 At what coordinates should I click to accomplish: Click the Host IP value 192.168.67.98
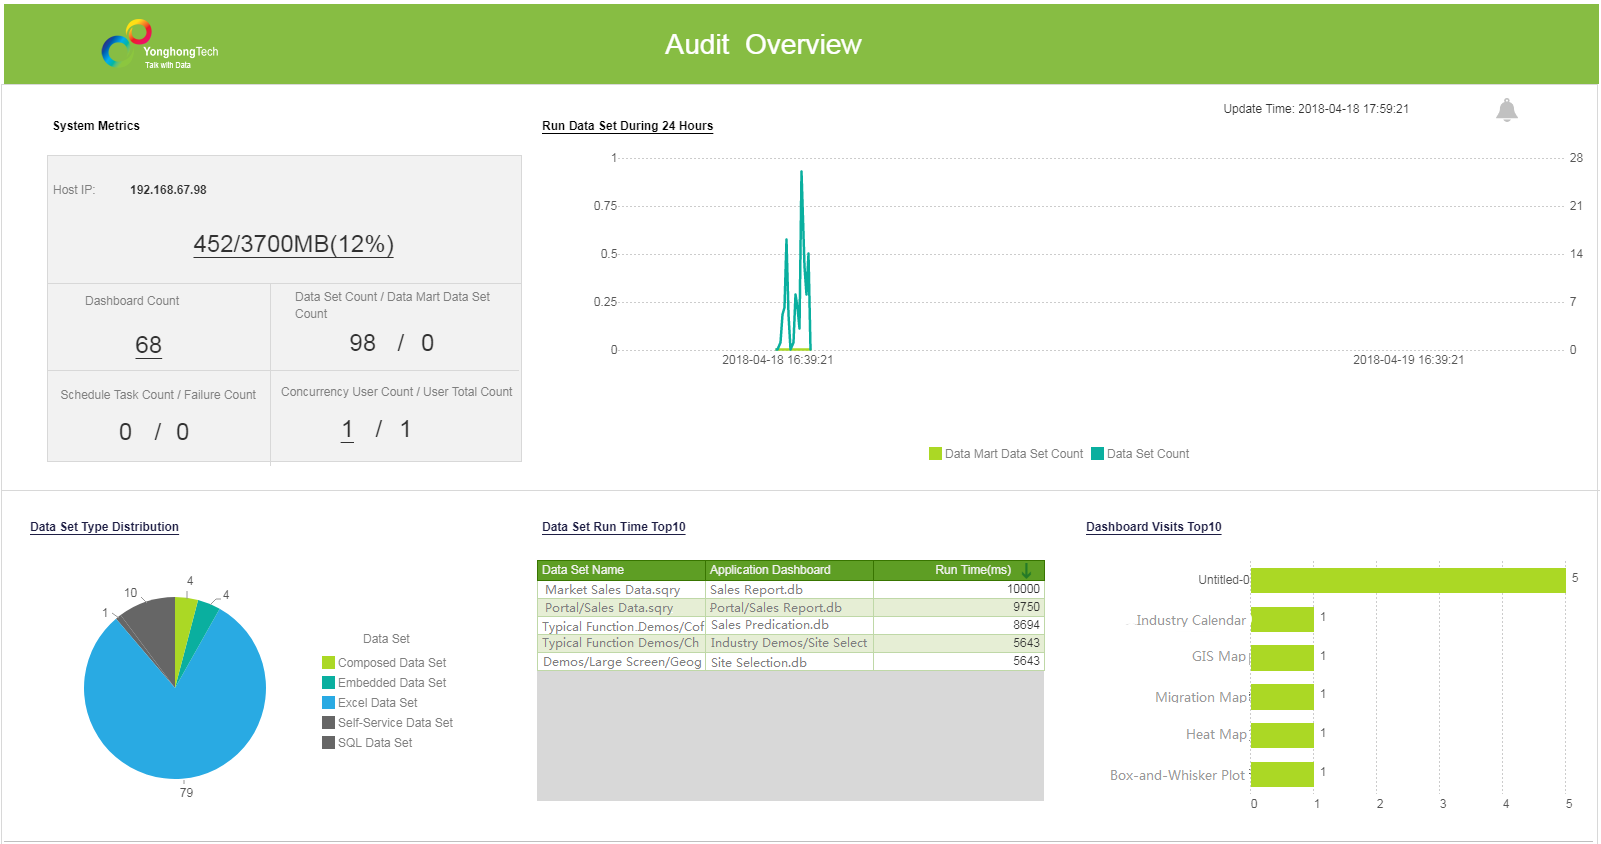168,190
